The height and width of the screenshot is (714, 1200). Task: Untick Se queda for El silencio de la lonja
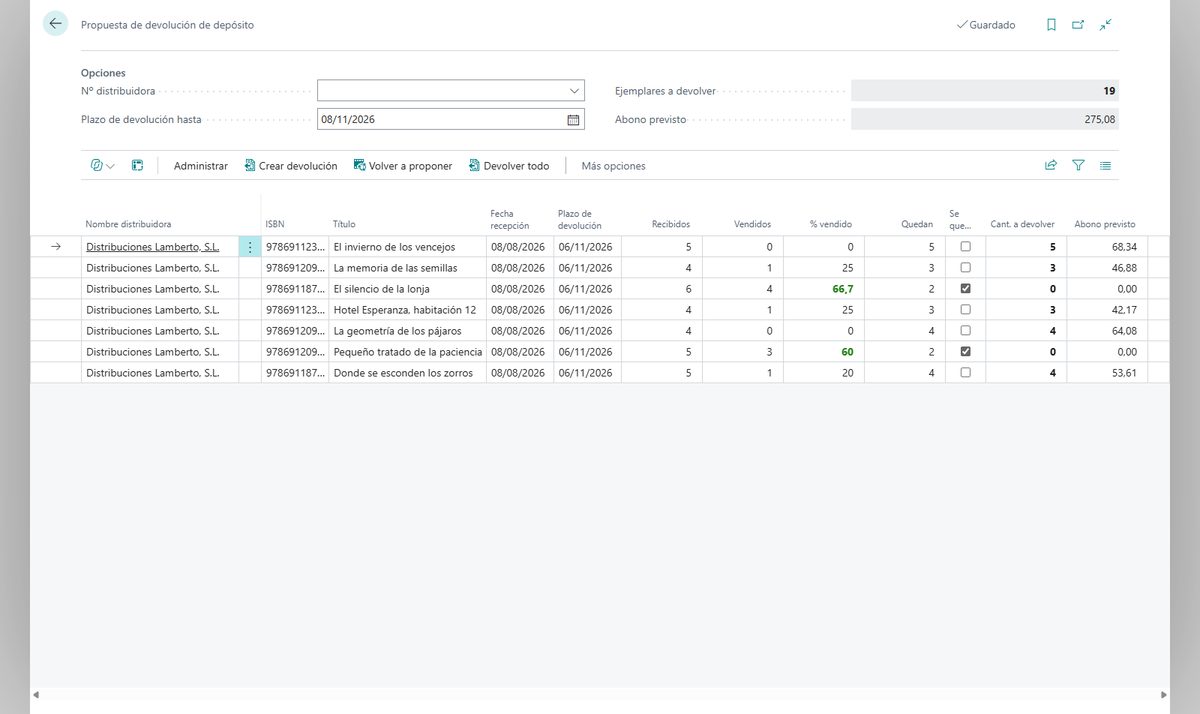[965, 289]
